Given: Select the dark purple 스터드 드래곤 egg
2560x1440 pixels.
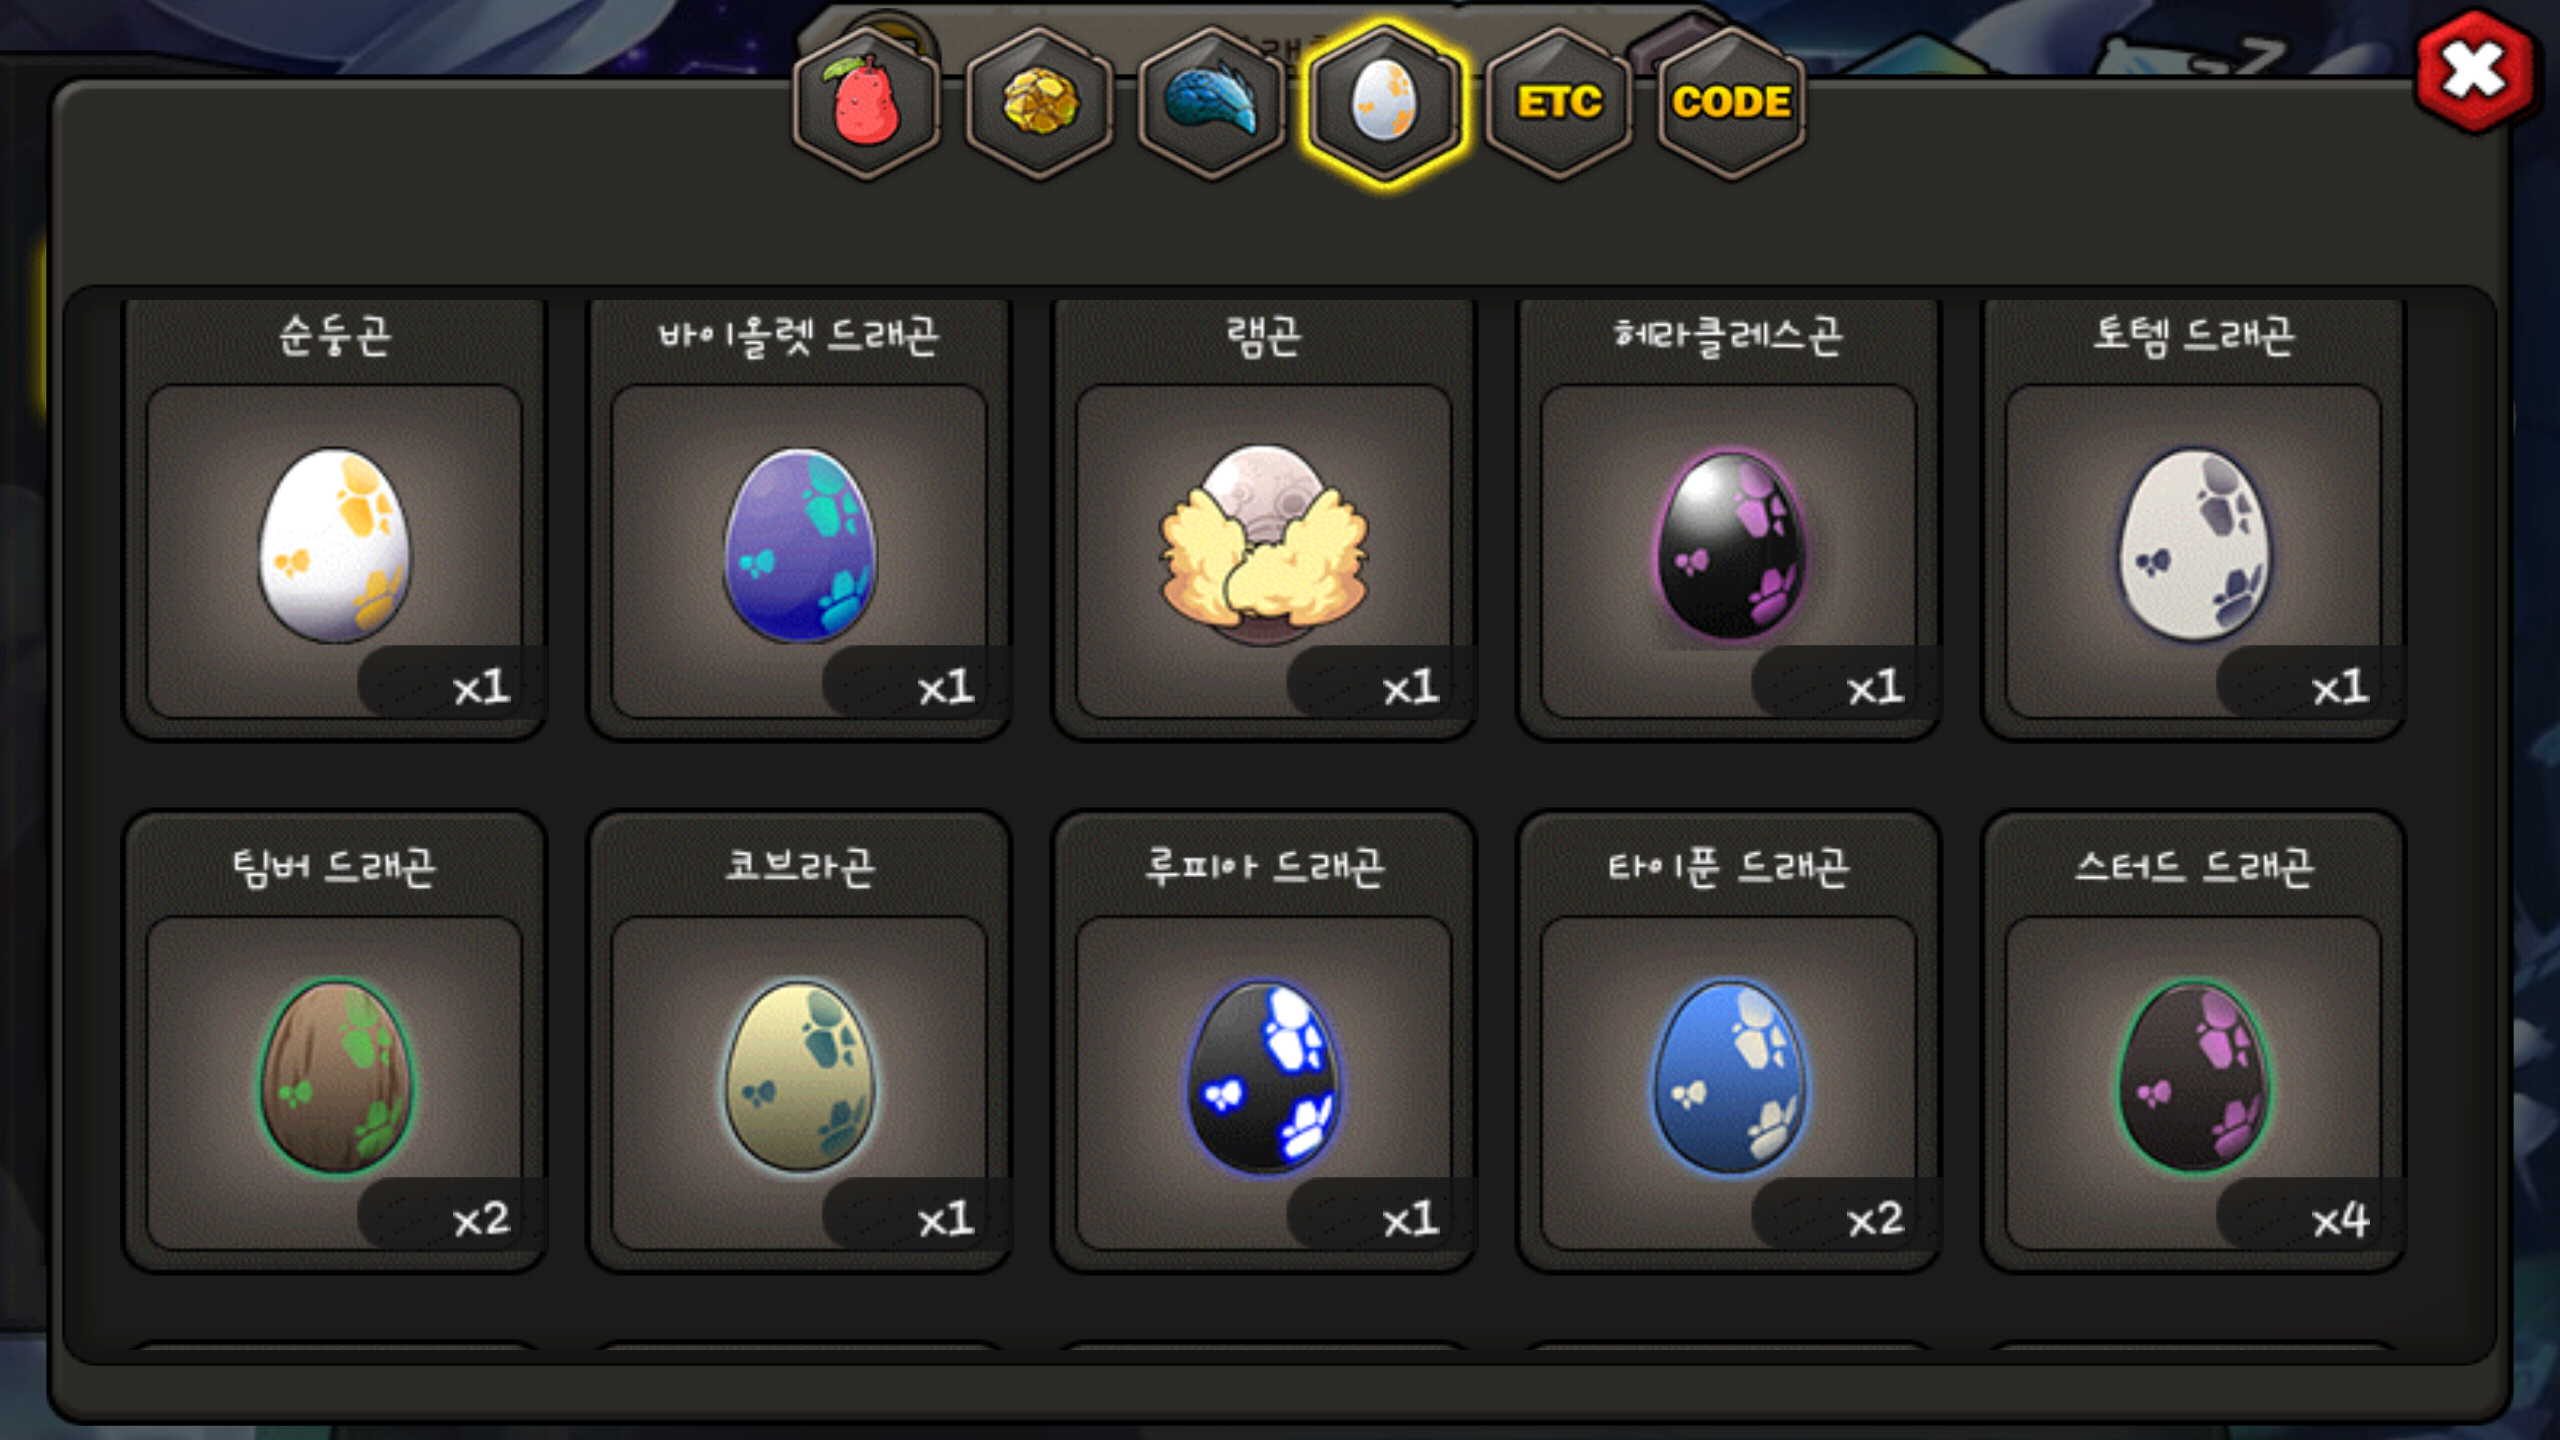Looking at the screenshot, I should (x=2195, y=1076).
